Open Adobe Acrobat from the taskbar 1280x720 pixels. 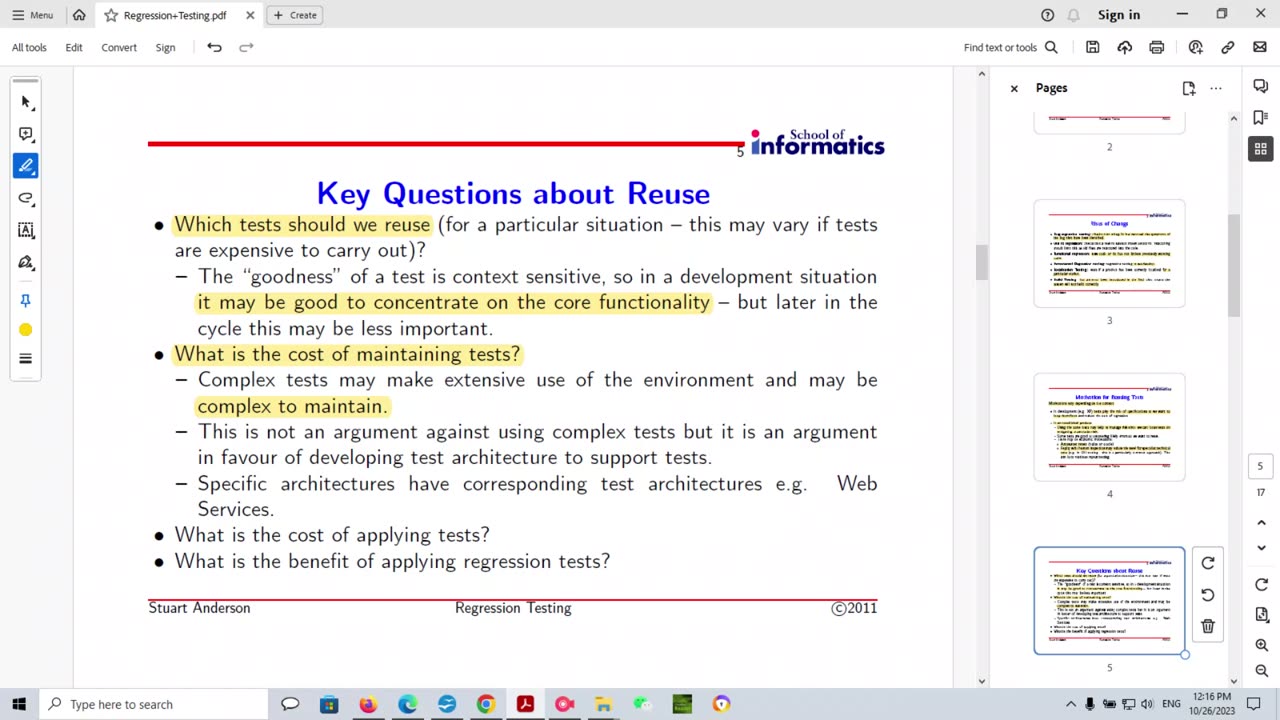(x=525, y=704)
